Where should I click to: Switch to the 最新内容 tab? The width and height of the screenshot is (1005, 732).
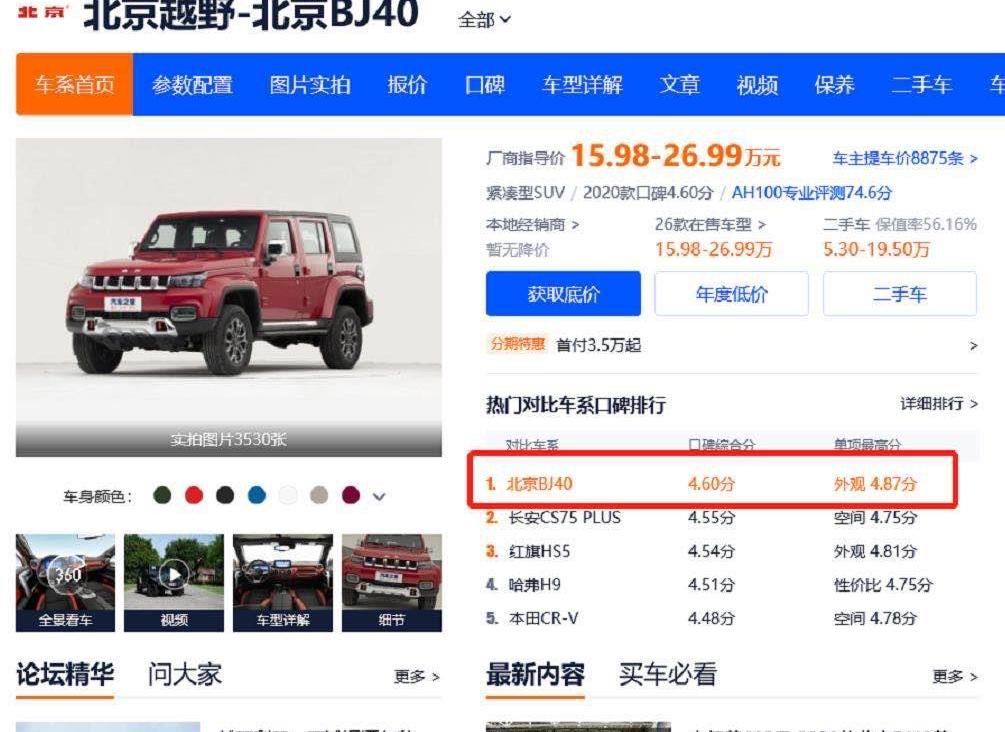[535, 675]
